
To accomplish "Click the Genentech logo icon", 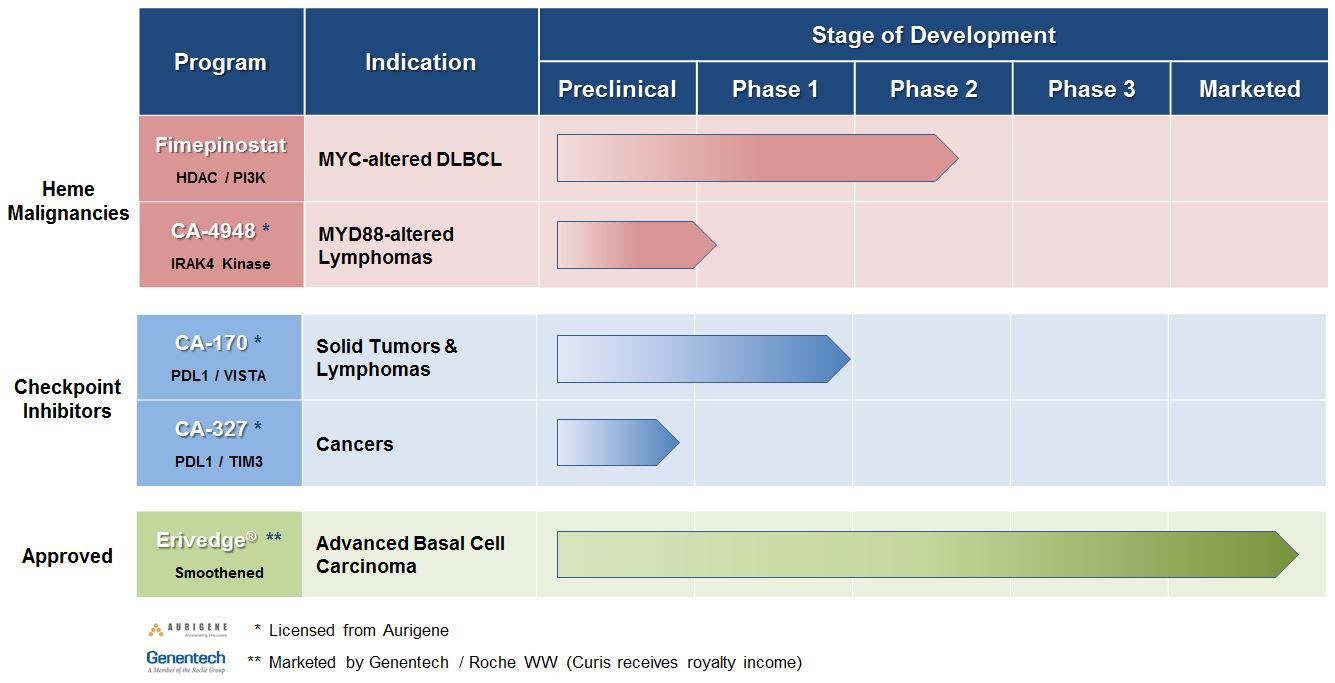I will tap(185, 661).
